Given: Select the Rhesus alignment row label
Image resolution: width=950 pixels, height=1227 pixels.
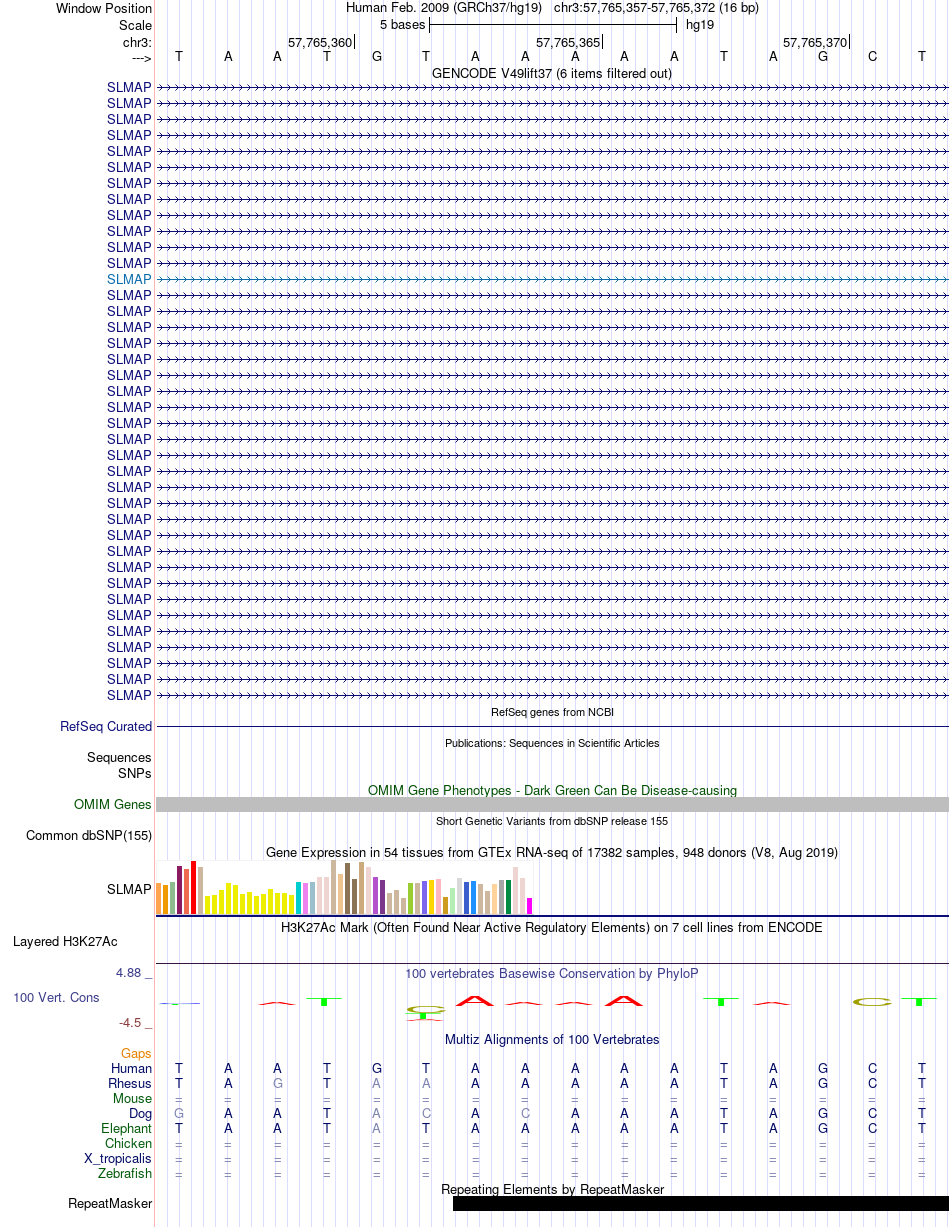Looking at the screenshot, I should [130, 1084].
